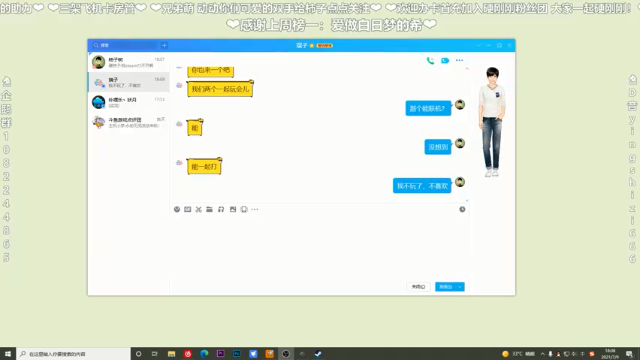Click the plus icon next to search

pyautogui.click(x=164, y=45)
